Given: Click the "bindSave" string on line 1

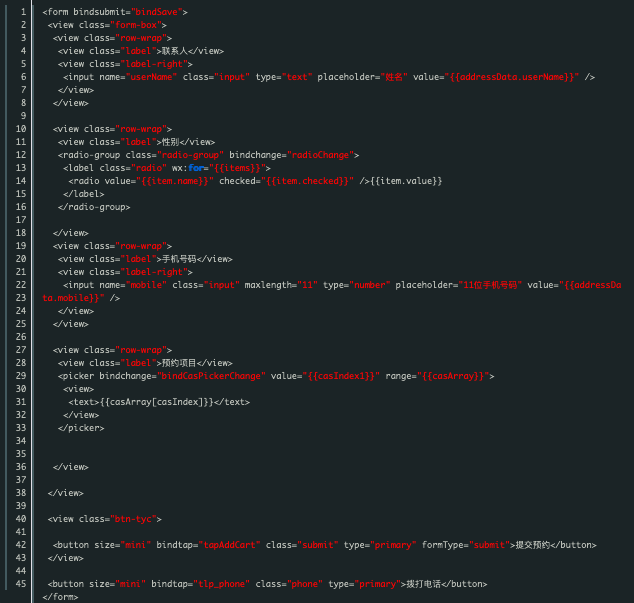Looking at the screenshot, I should (157, 12).
